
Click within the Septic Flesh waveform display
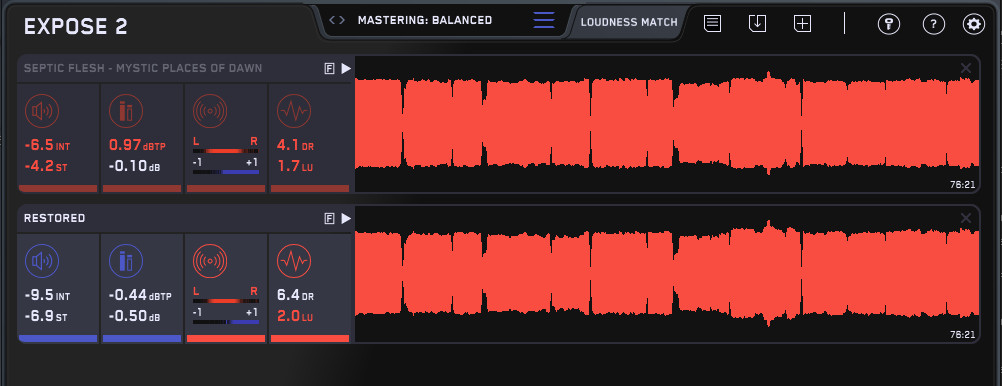[x=667, y=124]
